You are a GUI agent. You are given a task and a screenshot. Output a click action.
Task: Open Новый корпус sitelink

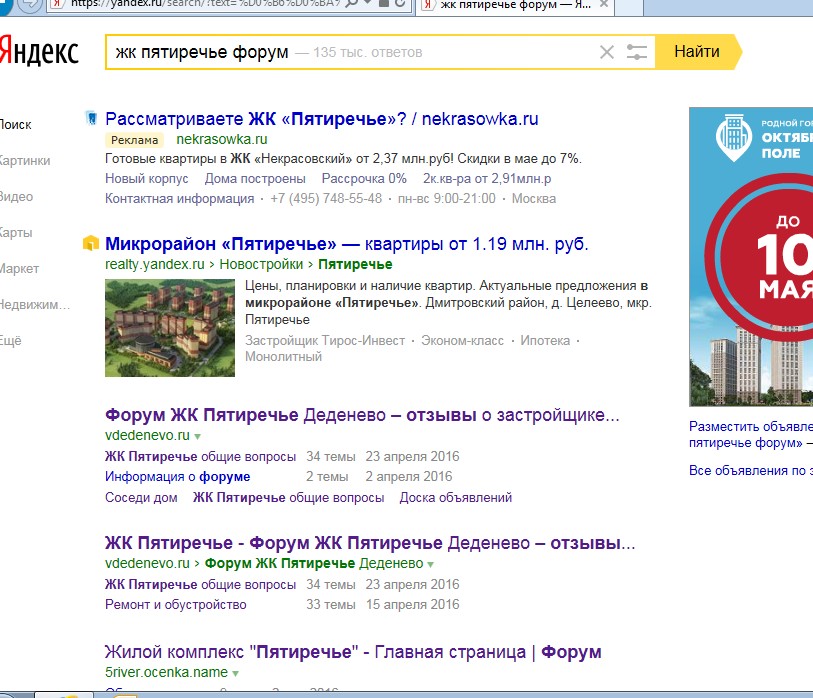(147, 179)
